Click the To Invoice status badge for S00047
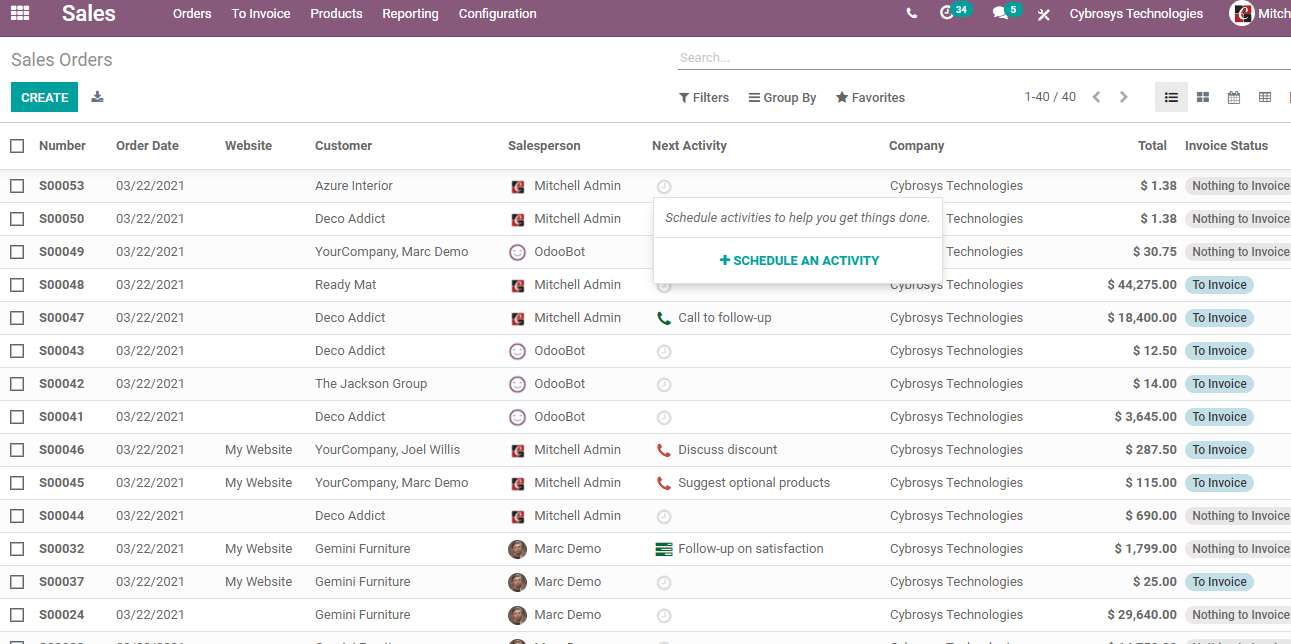This screenshot has height=644, width=1291. (1219, 318)
